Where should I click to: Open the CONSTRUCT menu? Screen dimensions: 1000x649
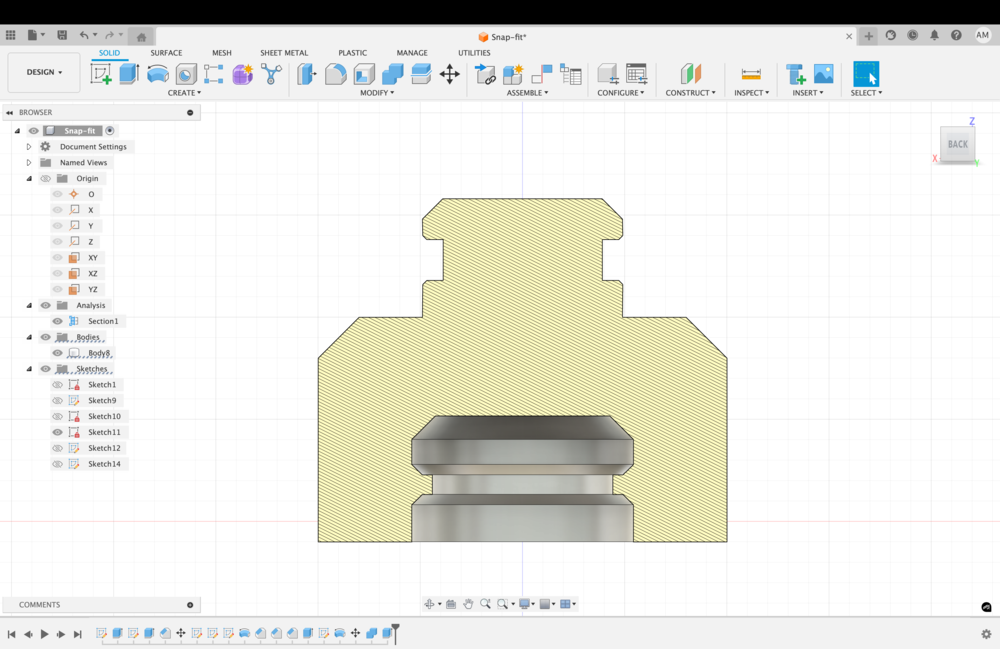(690, 93)
